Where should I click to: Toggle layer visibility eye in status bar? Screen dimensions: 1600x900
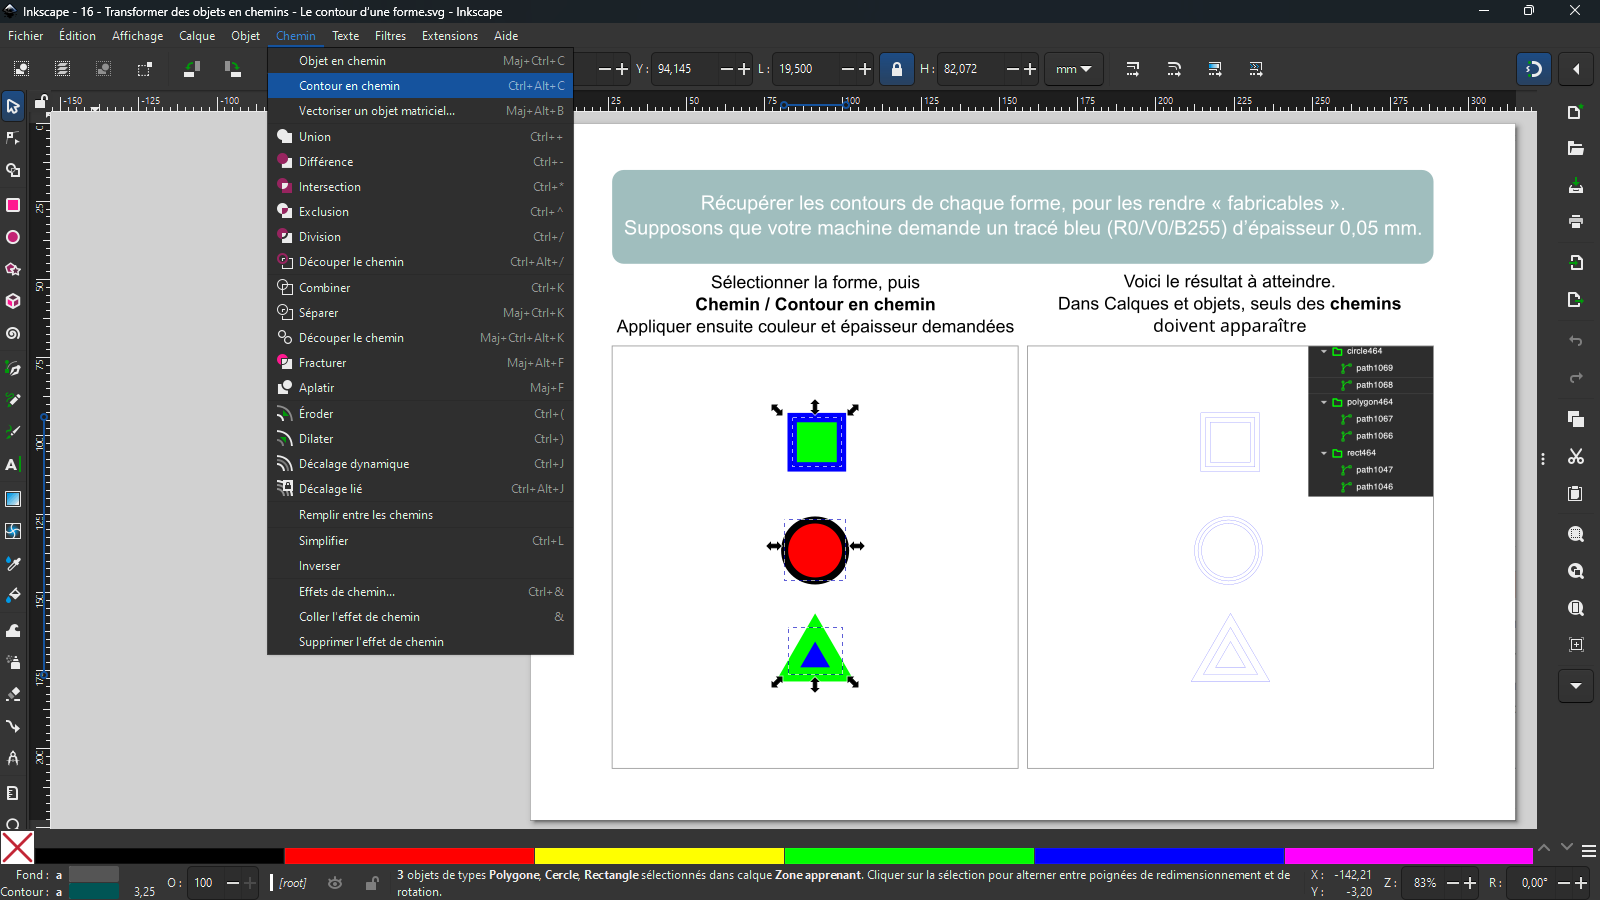point(335,883)
